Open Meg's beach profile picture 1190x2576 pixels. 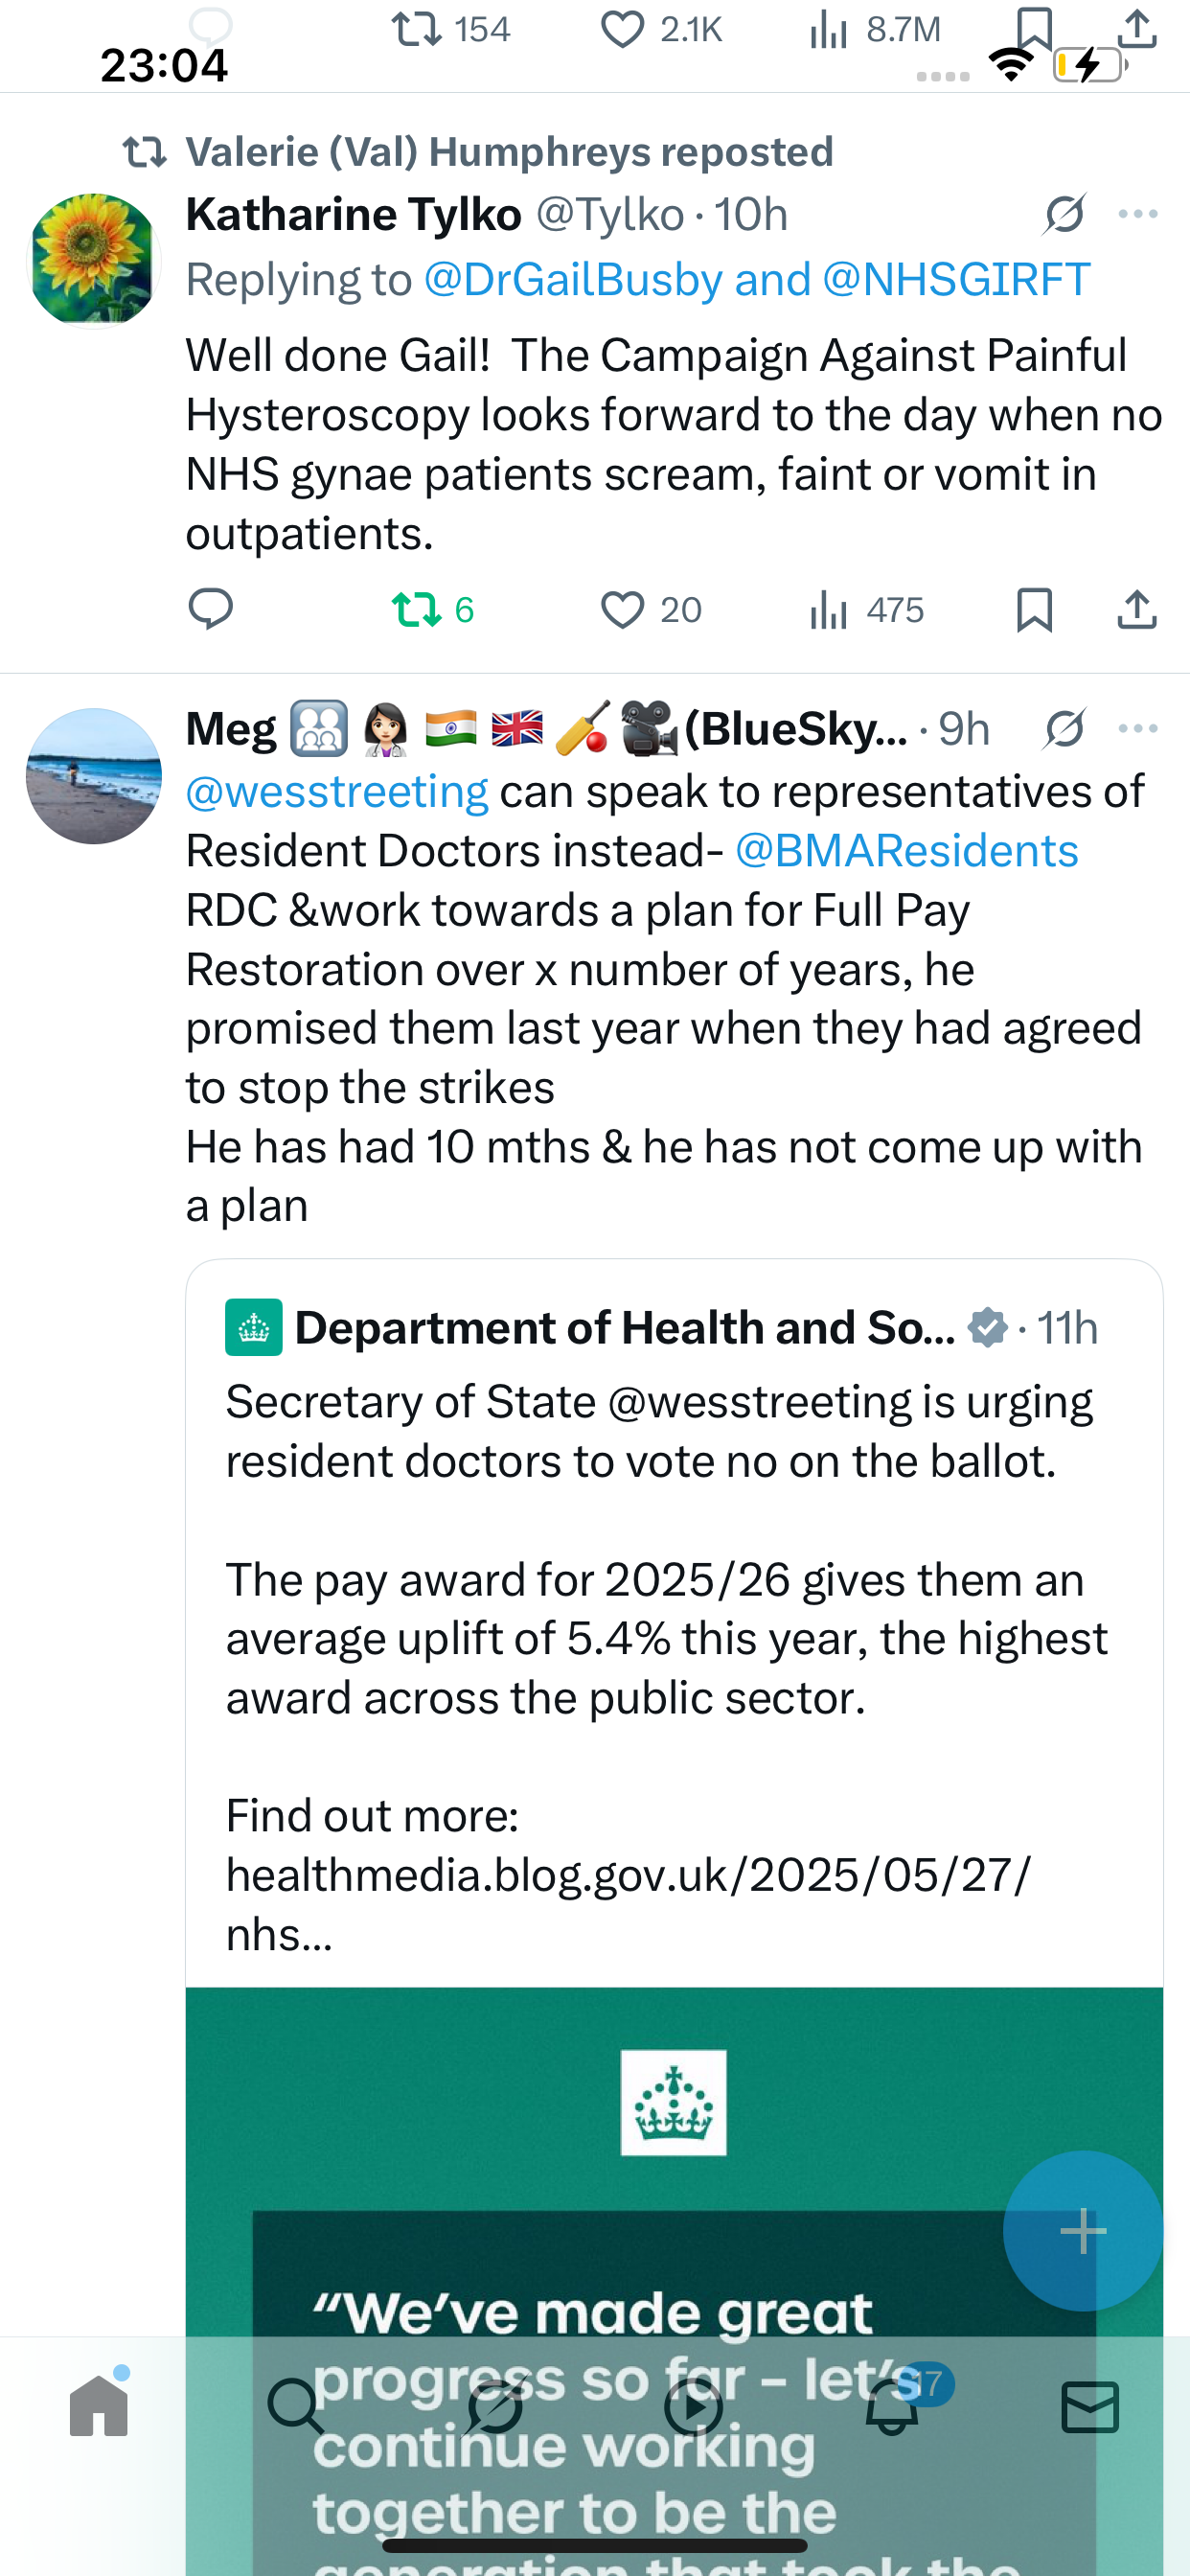tap(94, 776)
